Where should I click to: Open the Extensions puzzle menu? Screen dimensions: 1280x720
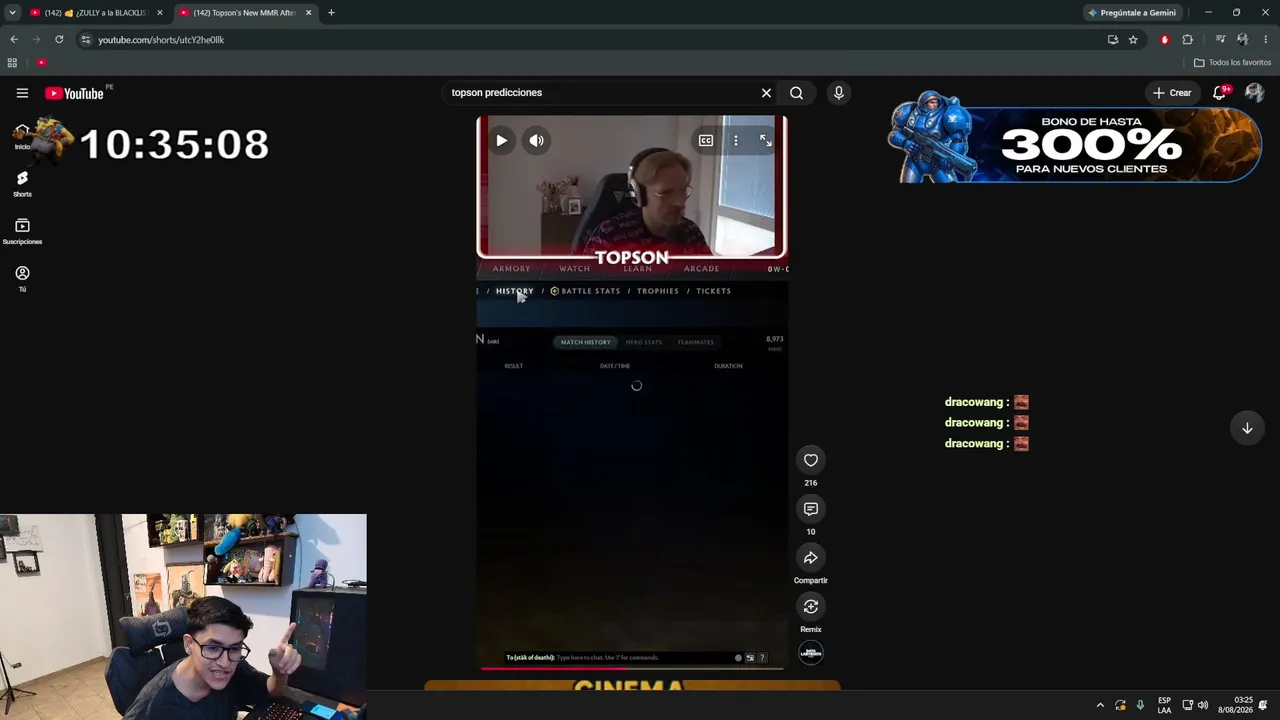coord(1187,40)
